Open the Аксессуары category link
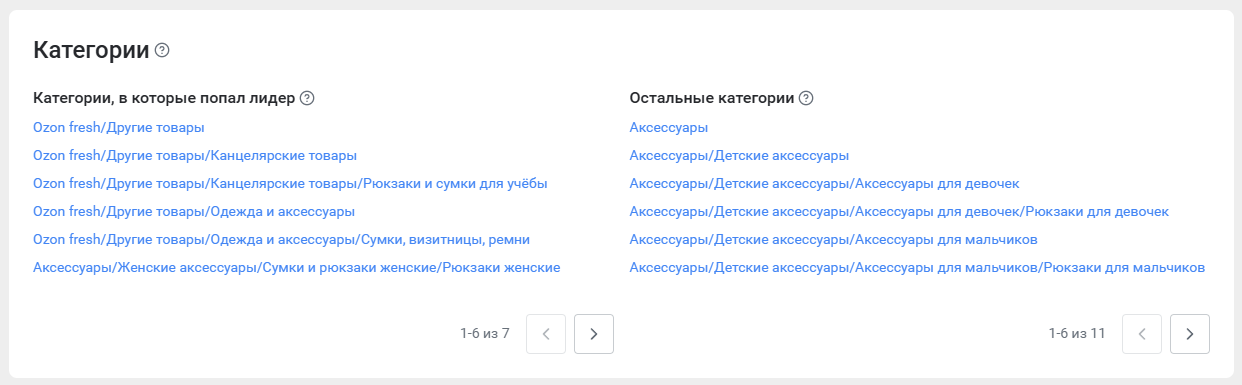This screenshot has height=385, width=1242. point(669,127)
